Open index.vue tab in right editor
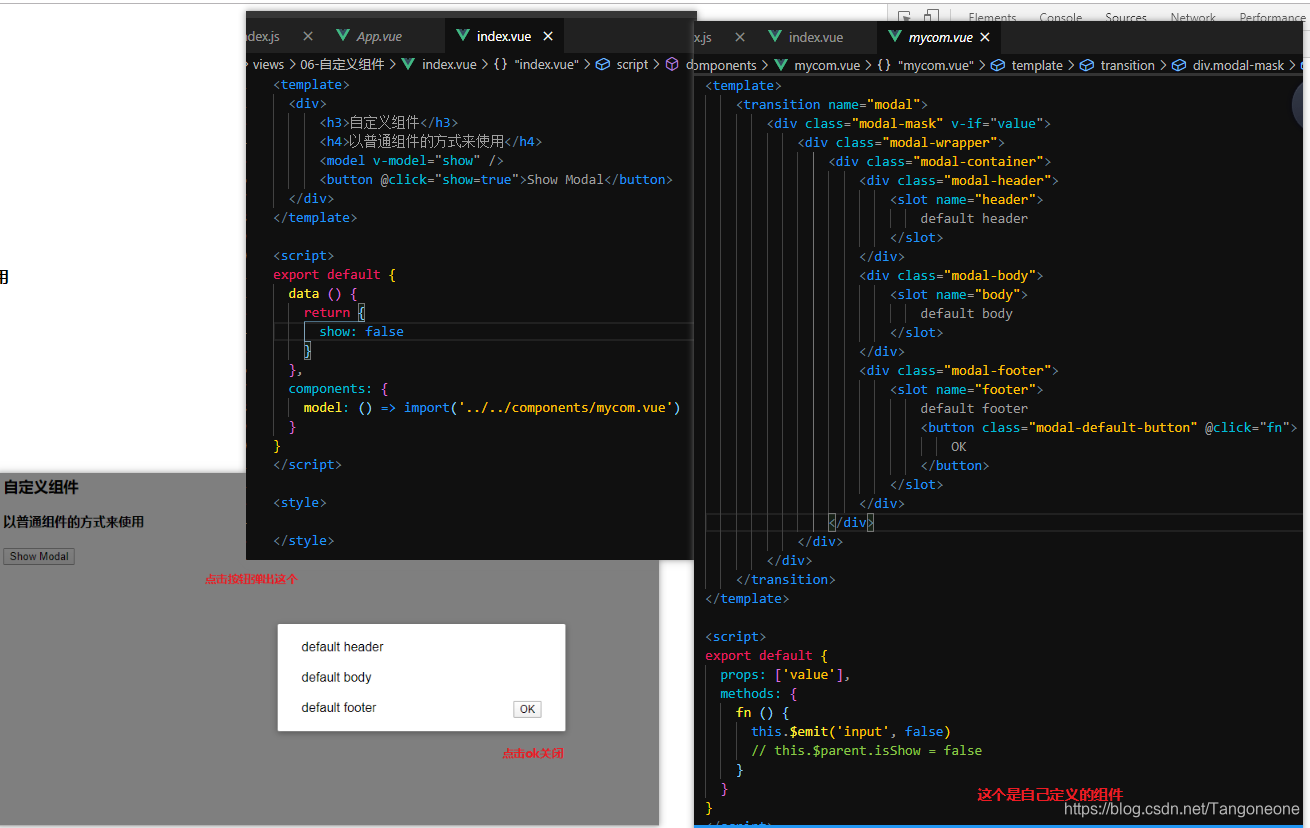This screenshot has height=828, width=1310. 815,37
